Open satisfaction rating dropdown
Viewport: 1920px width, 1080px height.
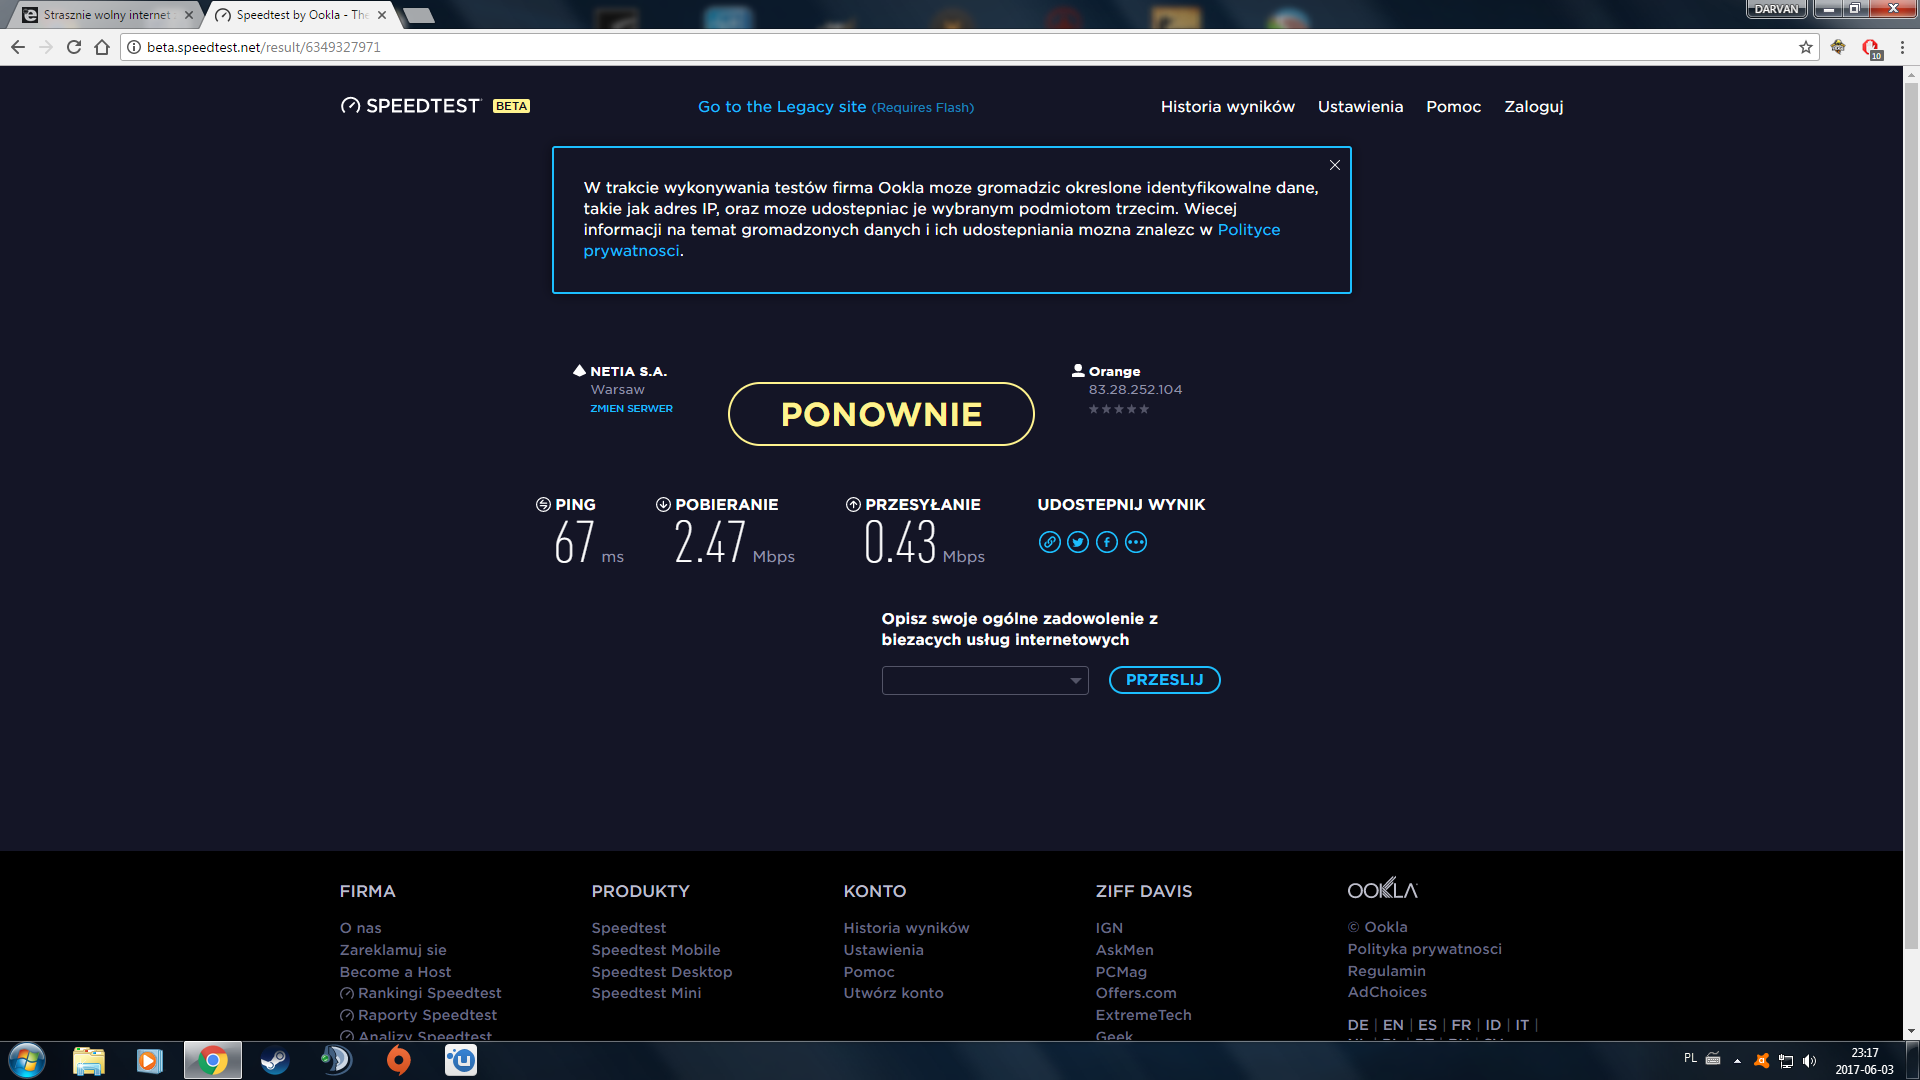(x=985, y=680)
